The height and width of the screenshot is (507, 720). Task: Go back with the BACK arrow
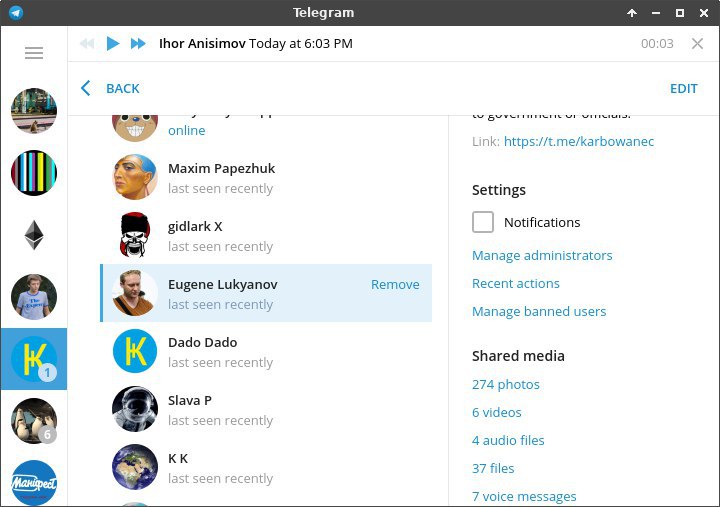pyautogui.click(x=110, y=88)
